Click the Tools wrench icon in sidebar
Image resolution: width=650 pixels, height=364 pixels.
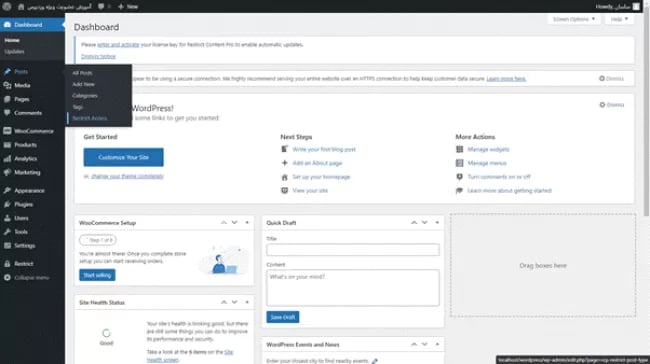(7, 232)
